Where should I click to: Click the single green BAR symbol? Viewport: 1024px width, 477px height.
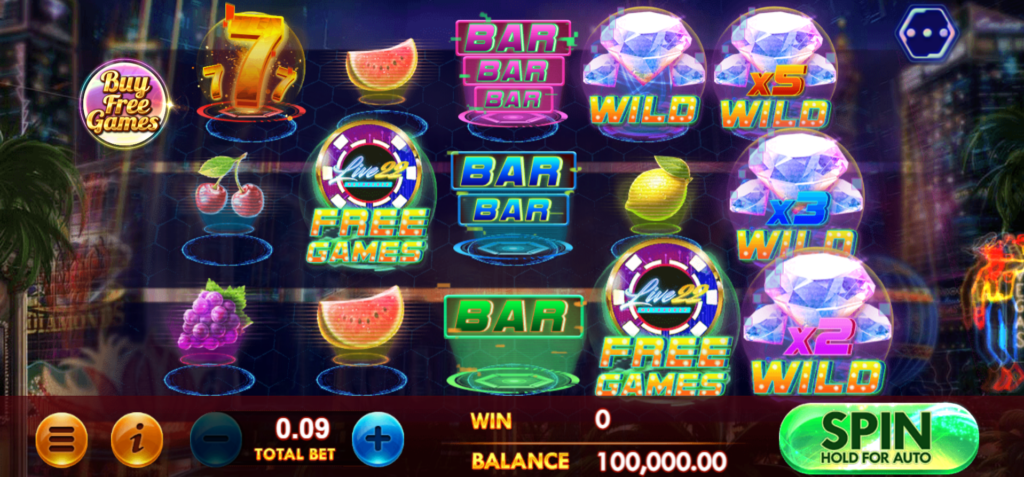513,318
